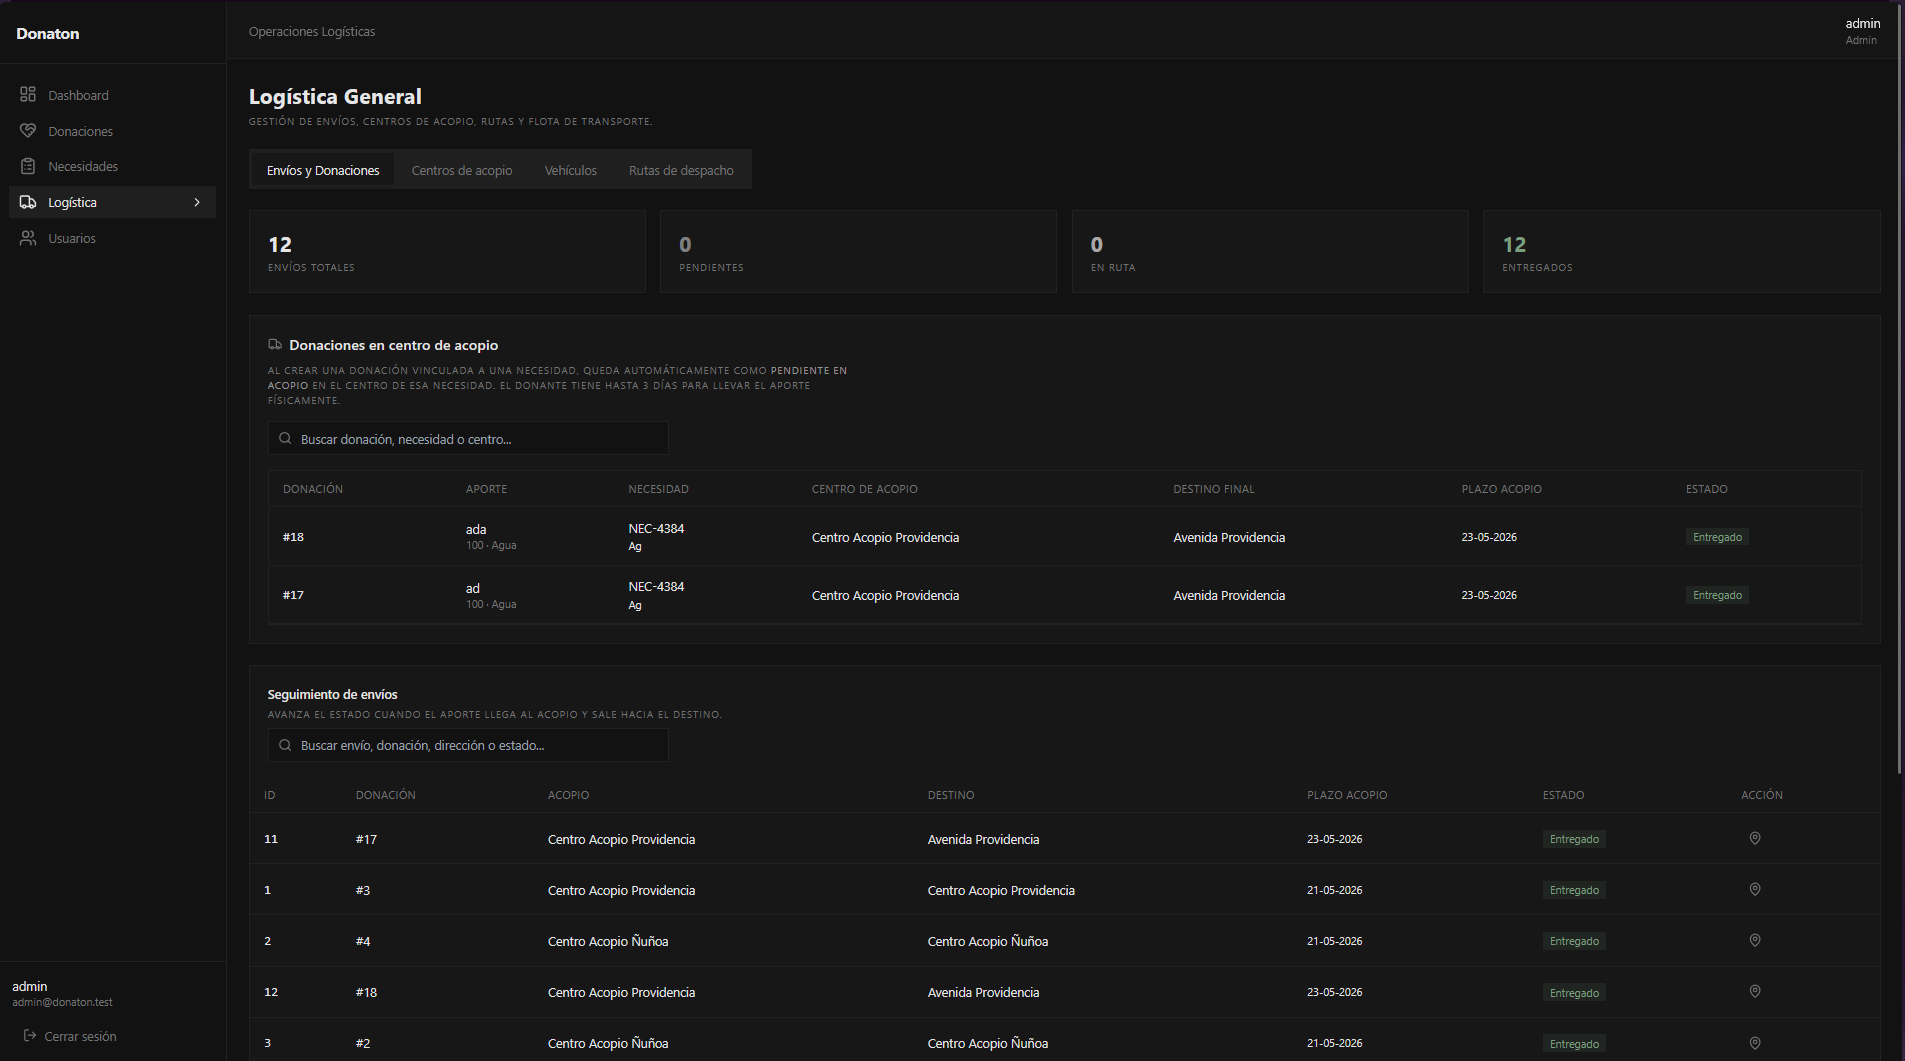Switch to the Envíos y Donaciones tab

(323, 170)
